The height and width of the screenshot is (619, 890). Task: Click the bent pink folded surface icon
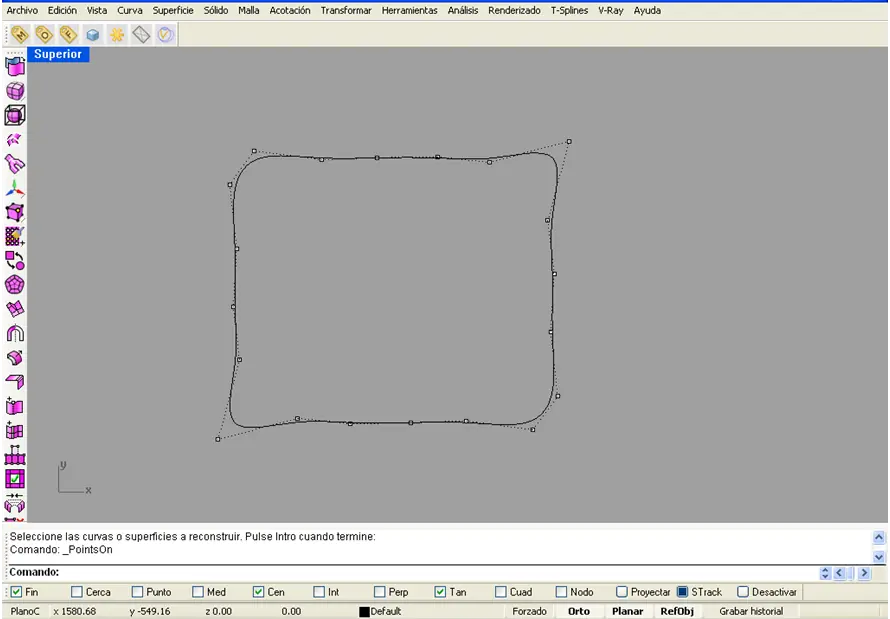tap(15, 382)
